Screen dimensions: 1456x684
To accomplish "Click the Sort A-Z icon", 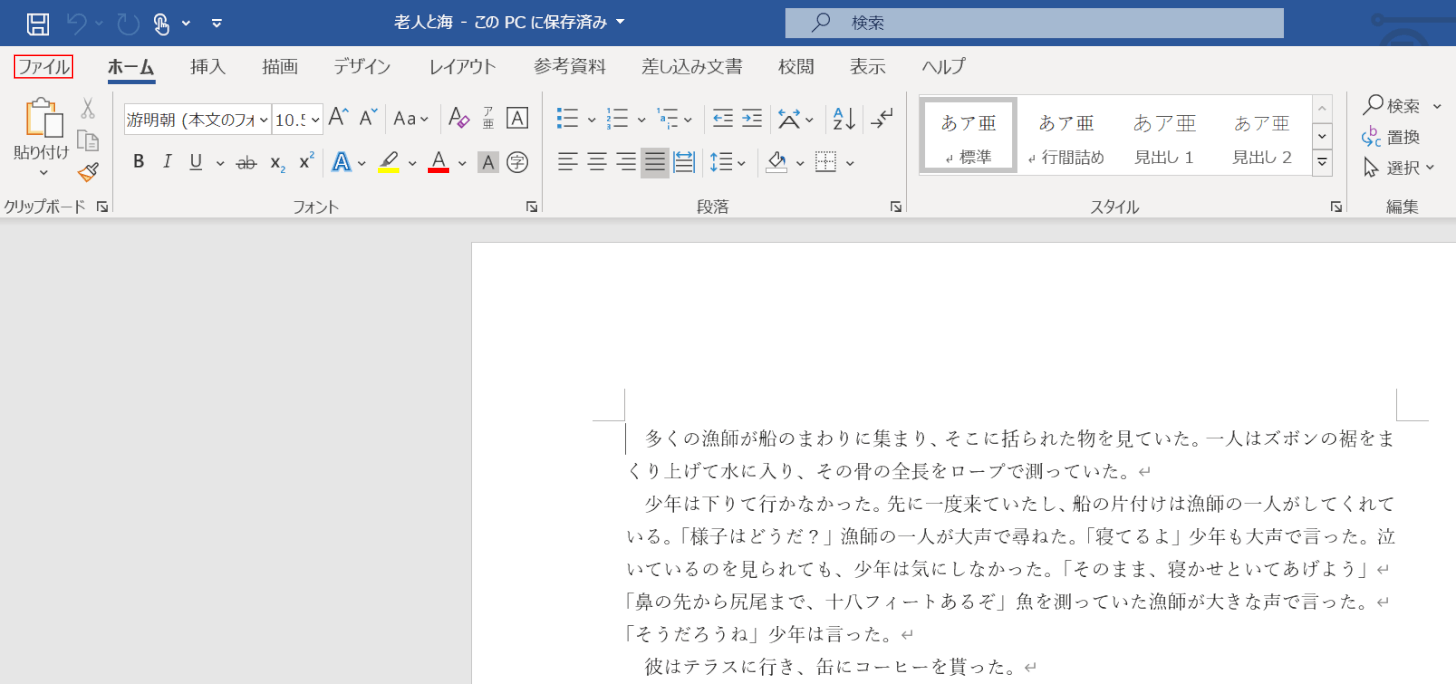I will pyautogui.click(x=844, y=118).
